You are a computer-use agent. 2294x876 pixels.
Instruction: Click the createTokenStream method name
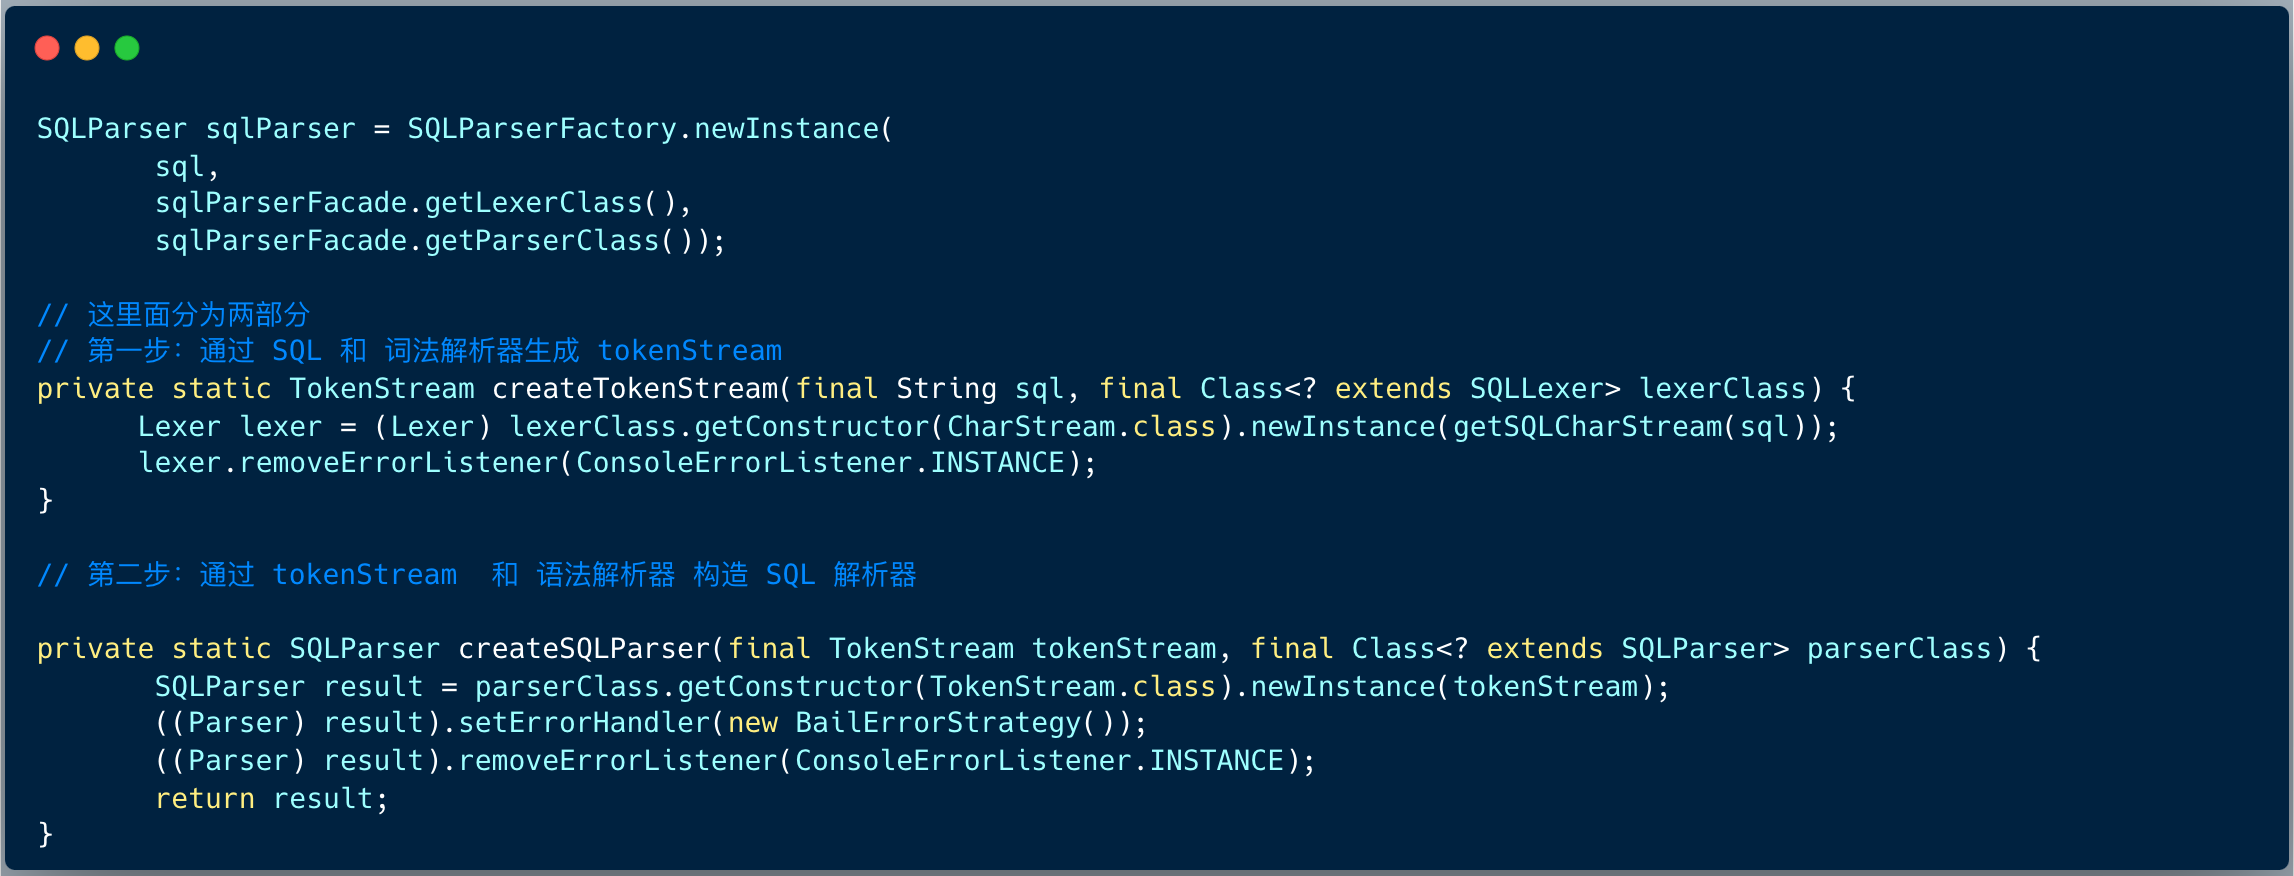[x=635, y=389]
